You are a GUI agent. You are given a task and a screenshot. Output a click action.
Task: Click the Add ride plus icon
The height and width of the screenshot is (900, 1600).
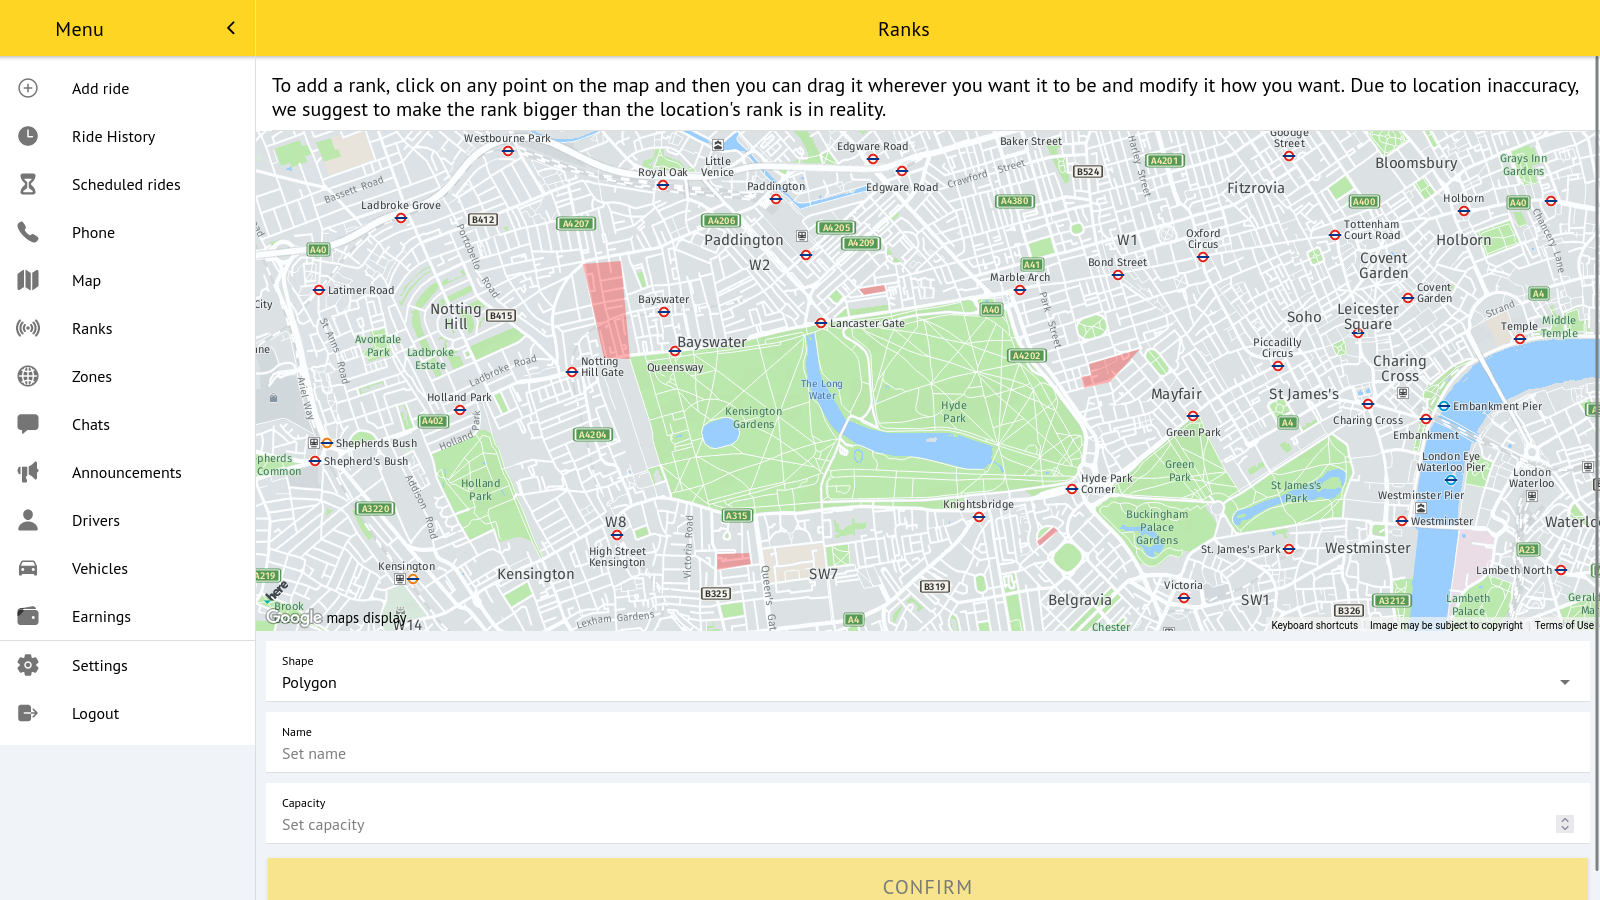[28, 88]
